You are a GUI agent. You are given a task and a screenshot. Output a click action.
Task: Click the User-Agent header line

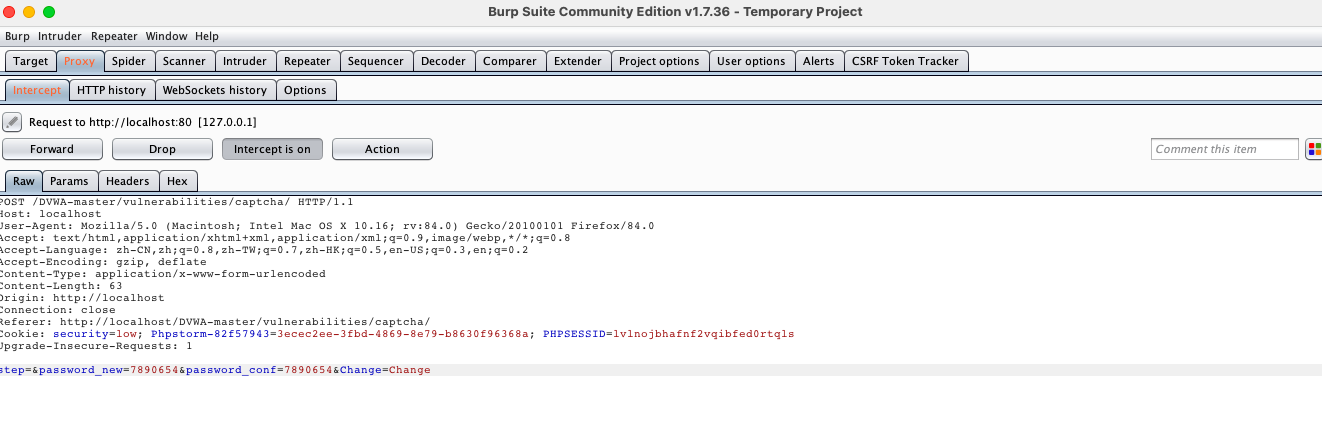pyautogui.click(x=327, y=226)
